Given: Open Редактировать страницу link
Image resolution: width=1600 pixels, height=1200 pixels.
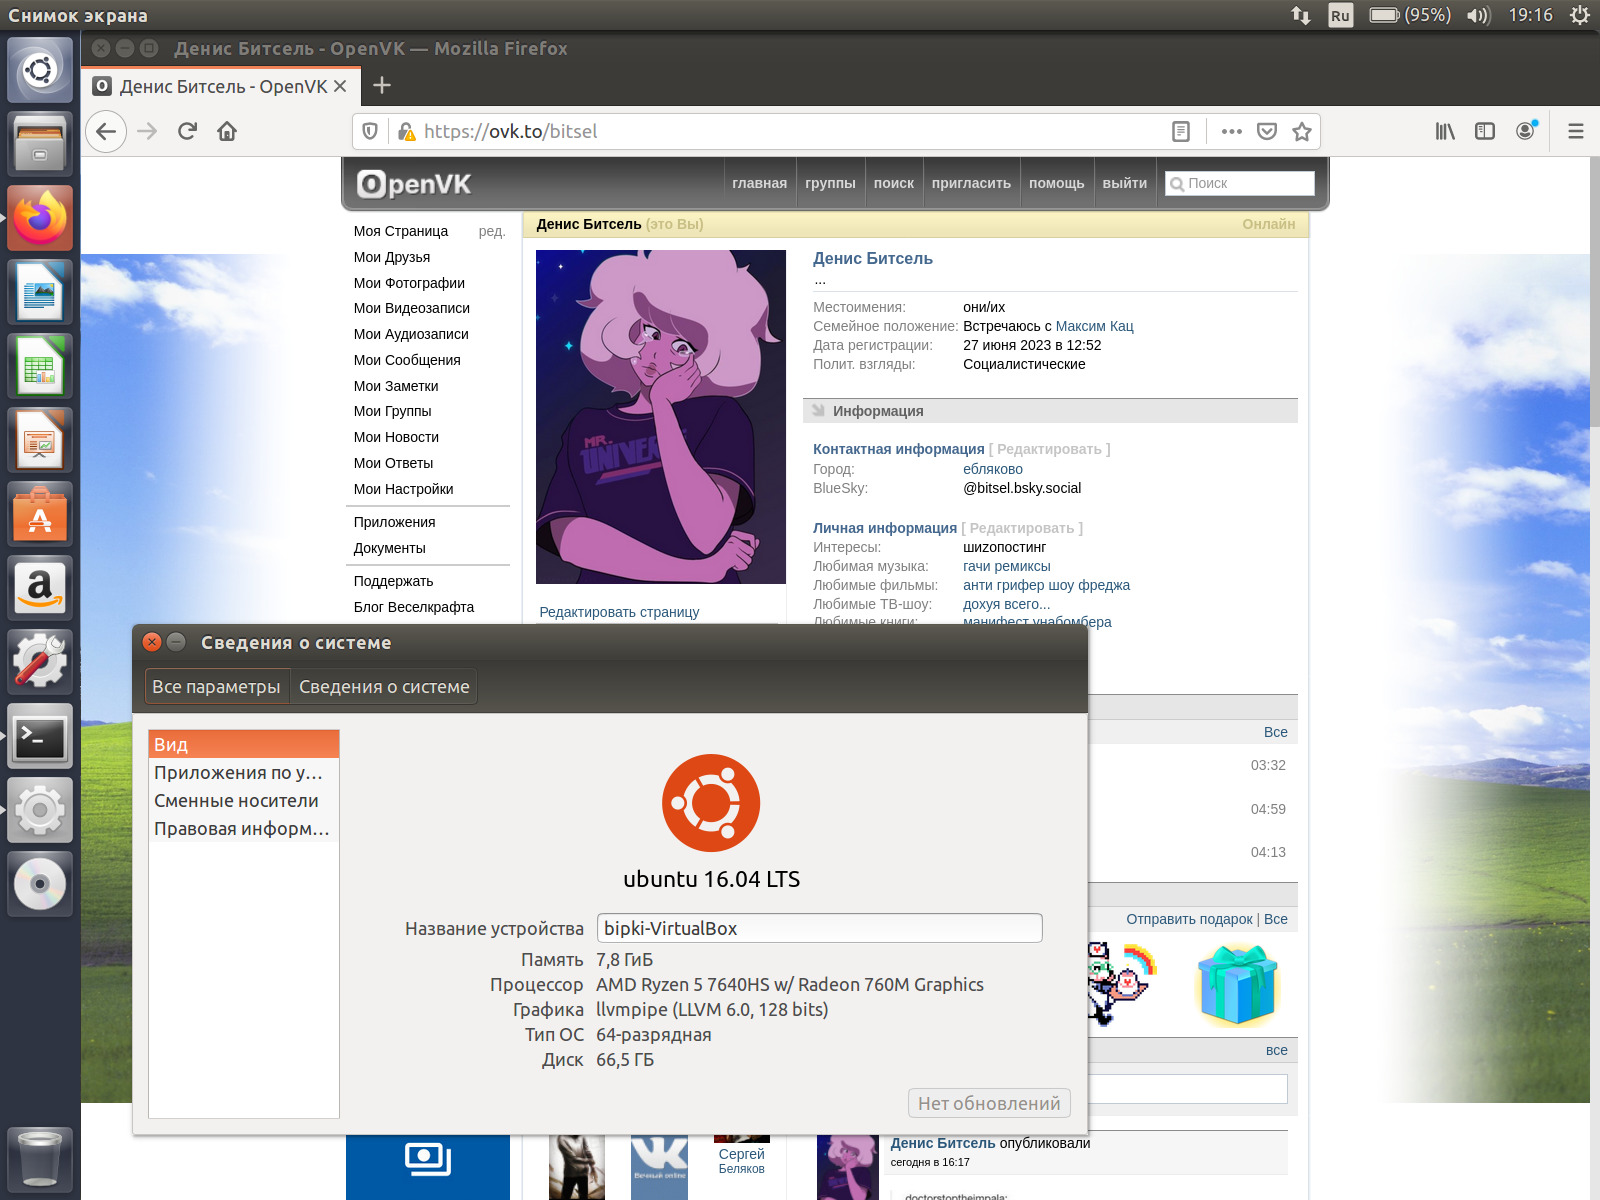Looking at the screenshot, I should click(x=619, y=612).
